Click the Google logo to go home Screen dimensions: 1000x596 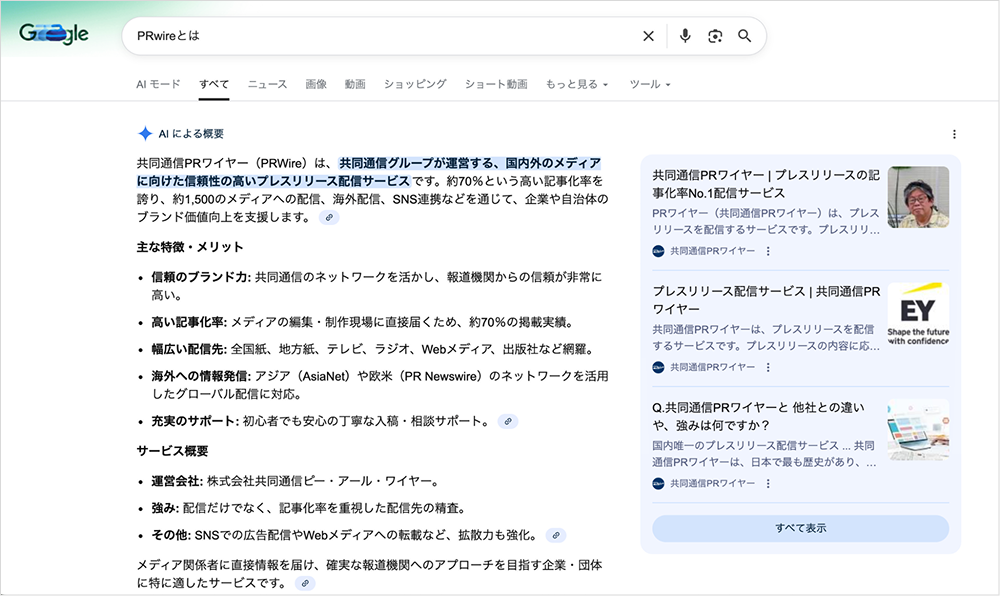[x=54, y=34]
